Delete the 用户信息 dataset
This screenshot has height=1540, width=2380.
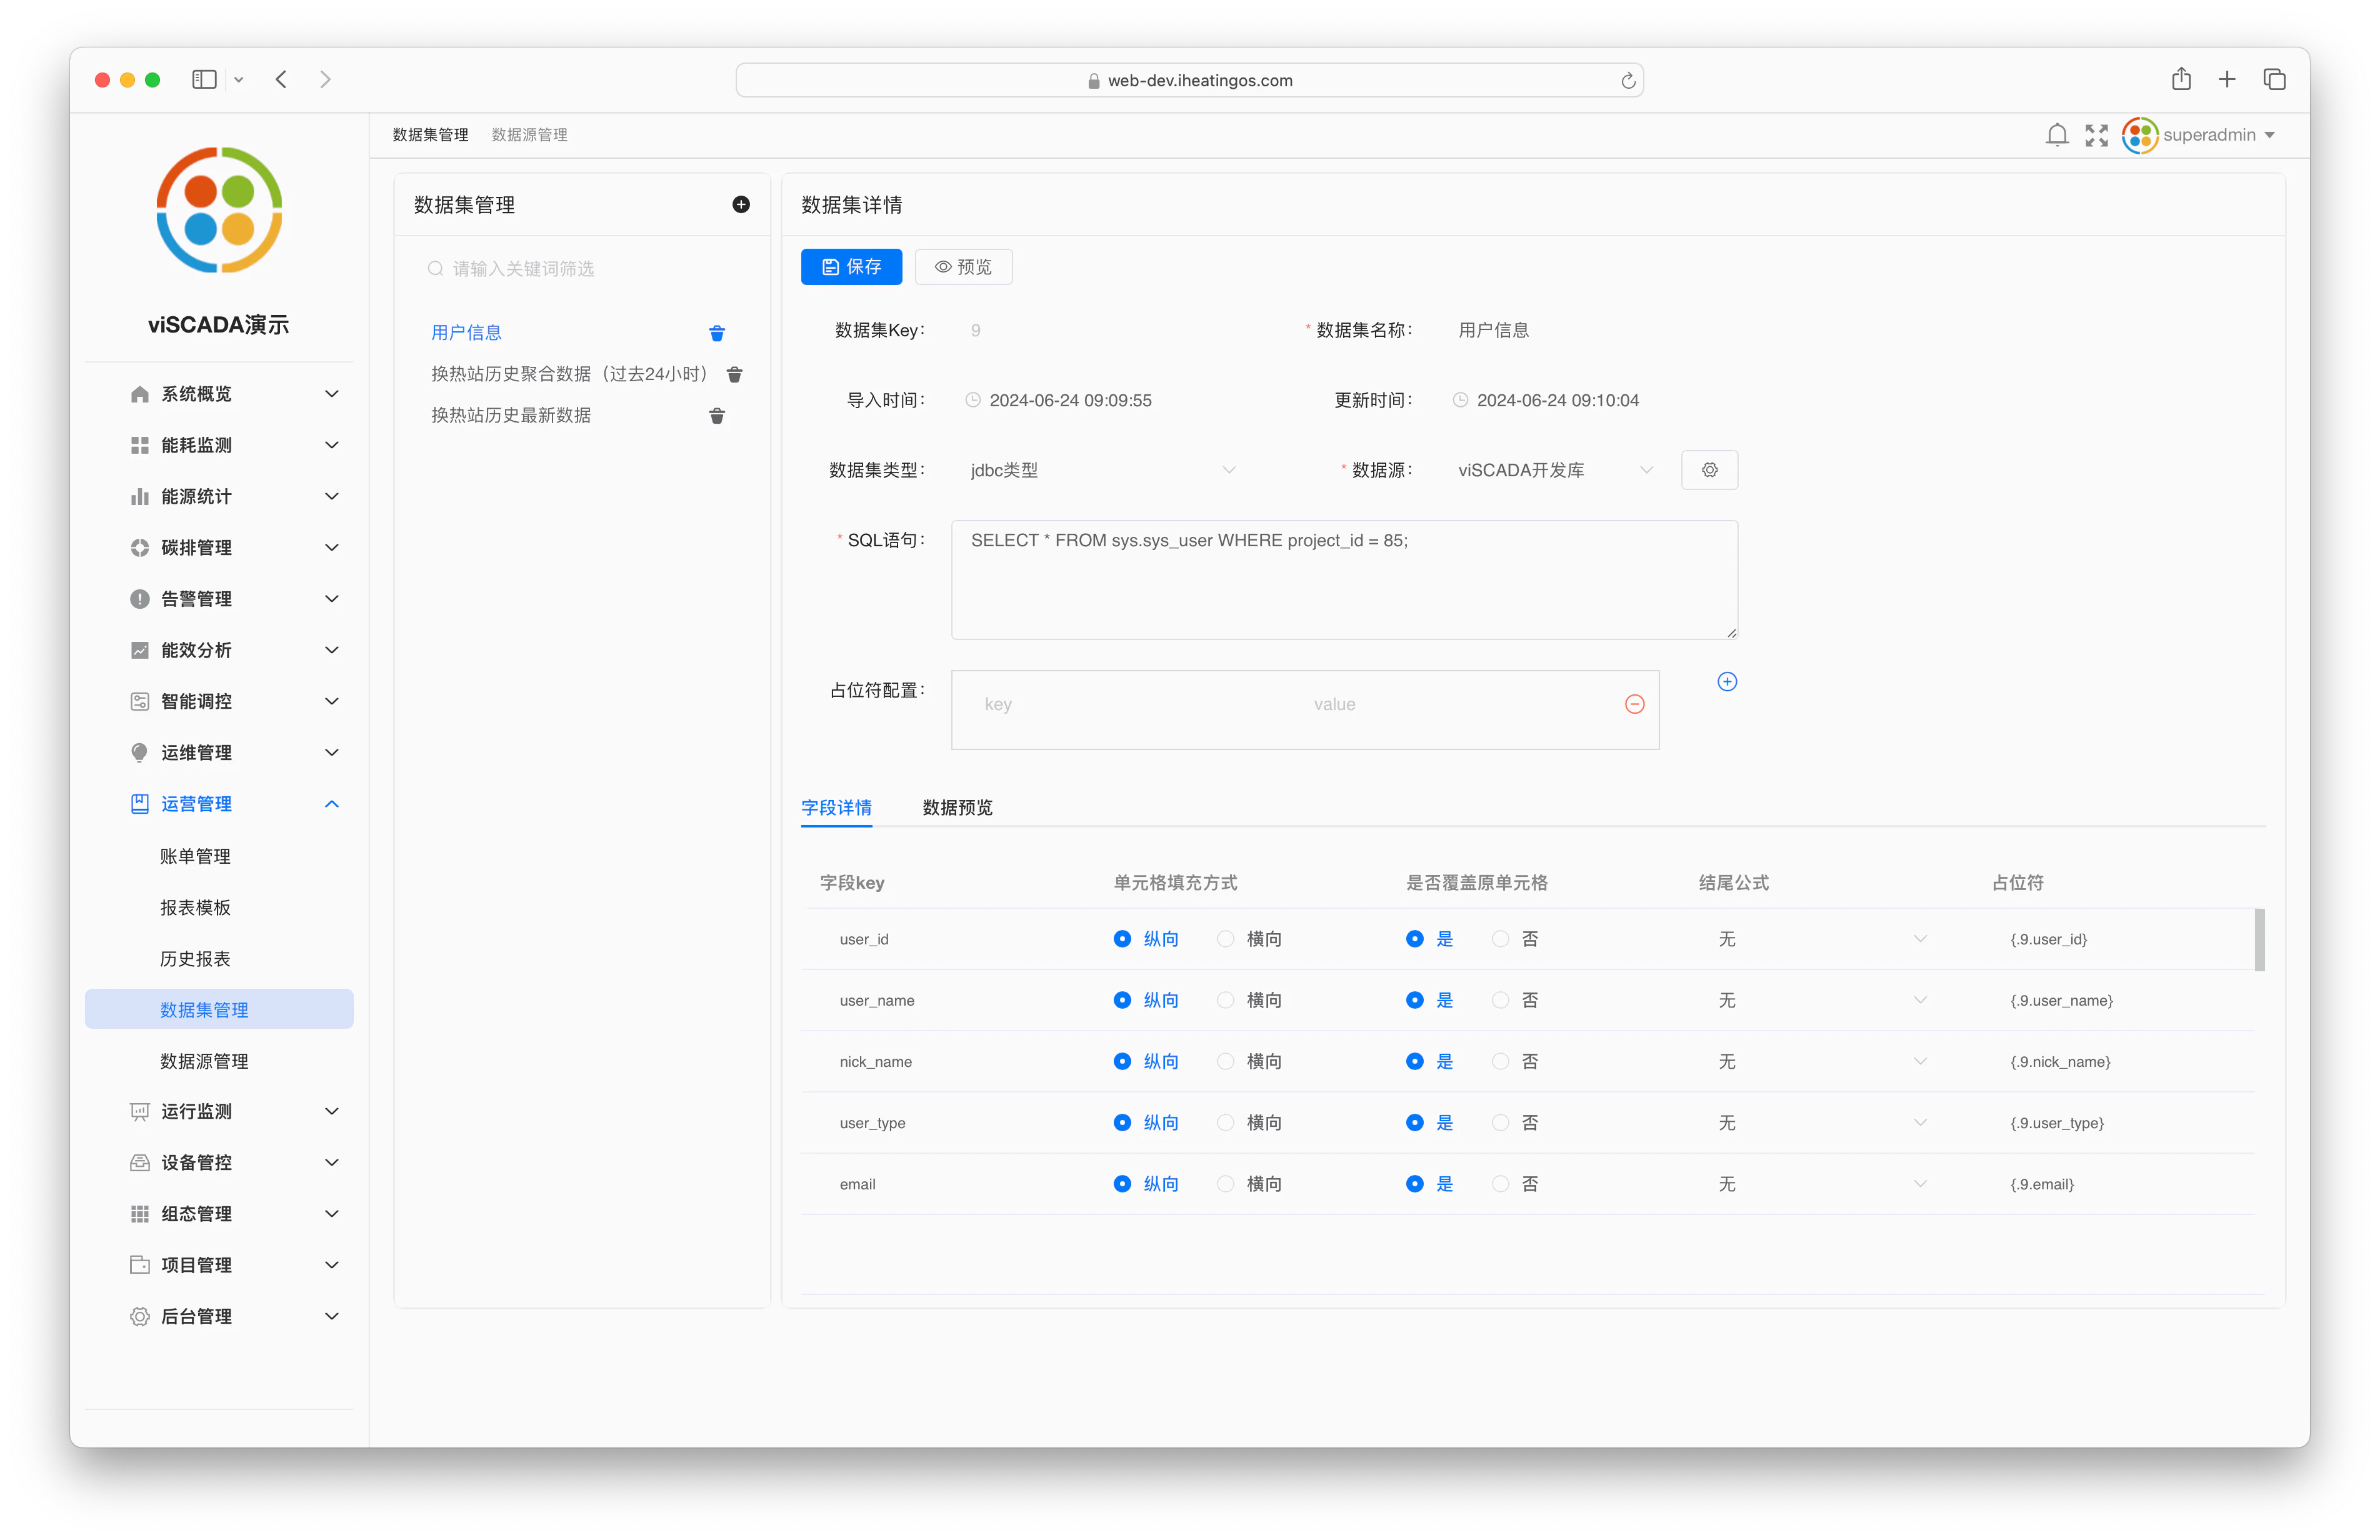point(717,333)
